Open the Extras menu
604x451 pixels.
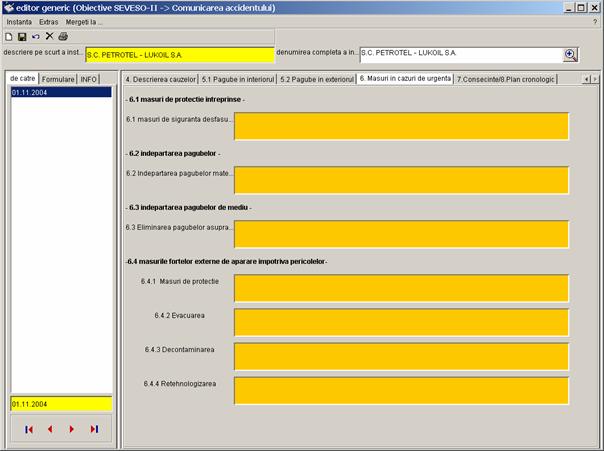click(x=48, y=21)
